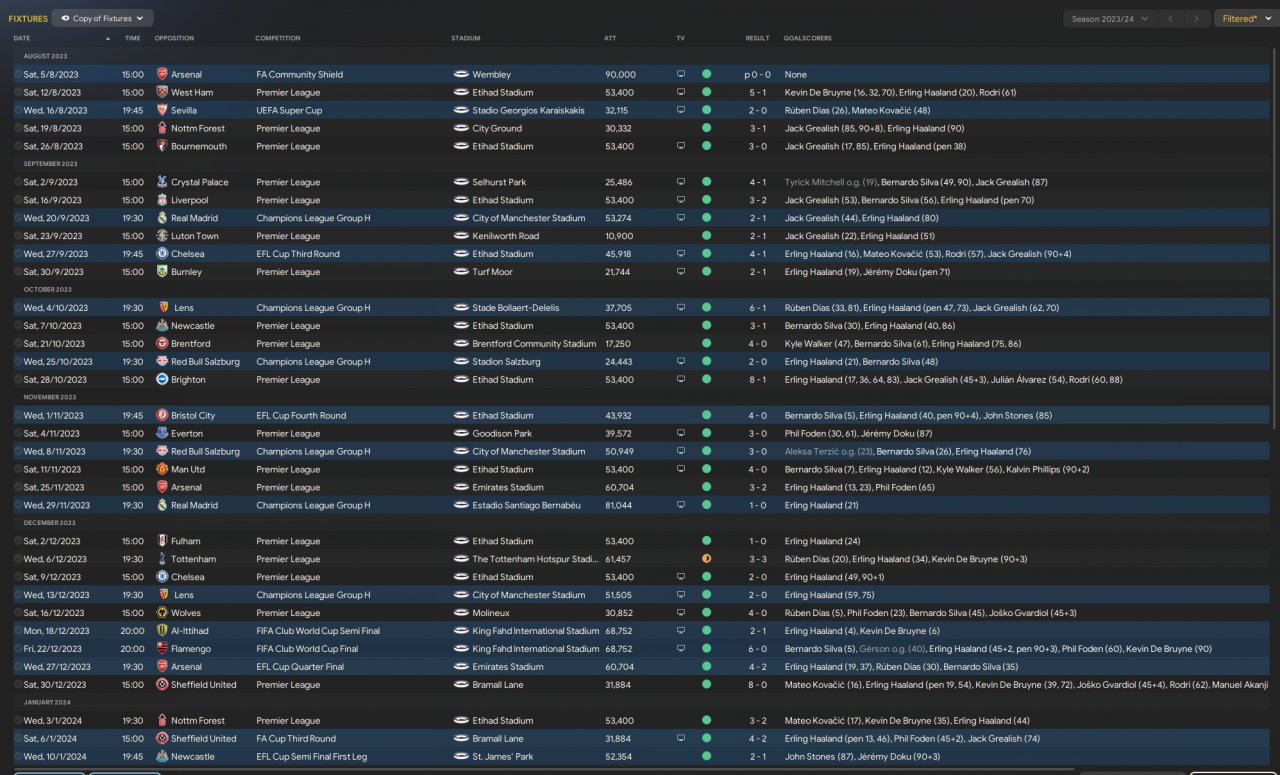Click the 6 - 0 result against Flamengo
This screenshot has height=775, width=1280.
757,649
